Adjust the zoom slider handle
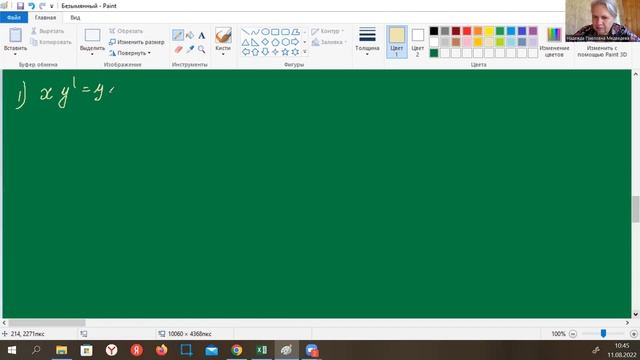The height and width of the screenshot is (360, 640). [x=603, y=333]
